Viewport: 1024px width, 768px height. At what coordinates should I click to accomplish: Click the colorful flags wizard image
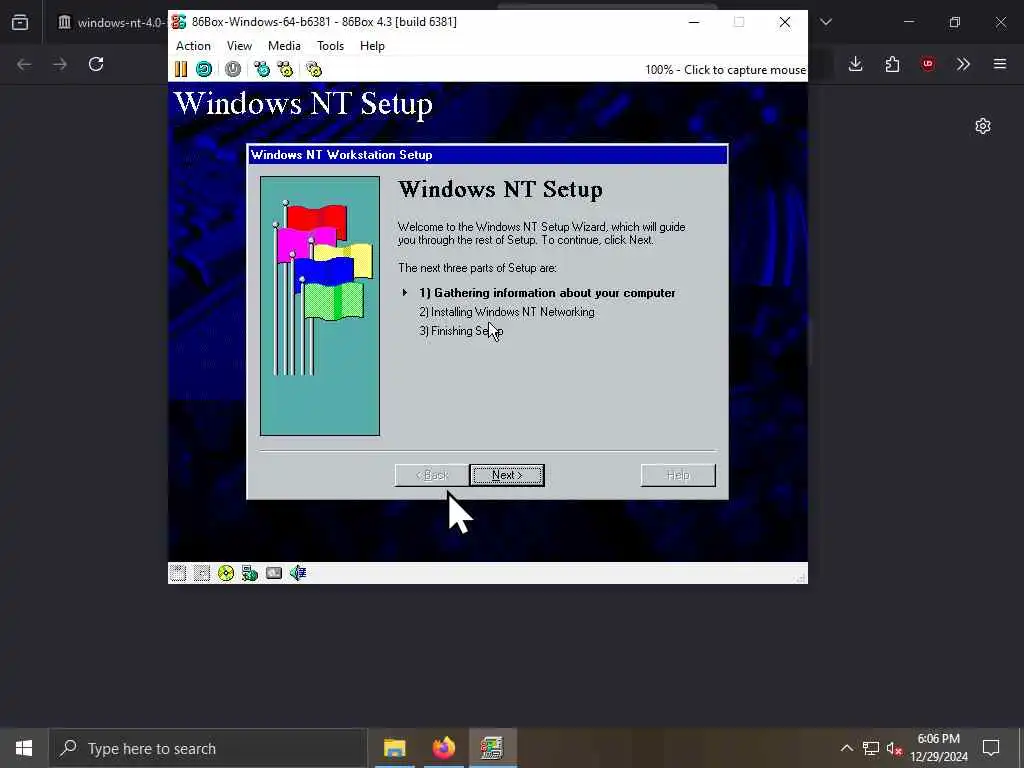[320, 306]
